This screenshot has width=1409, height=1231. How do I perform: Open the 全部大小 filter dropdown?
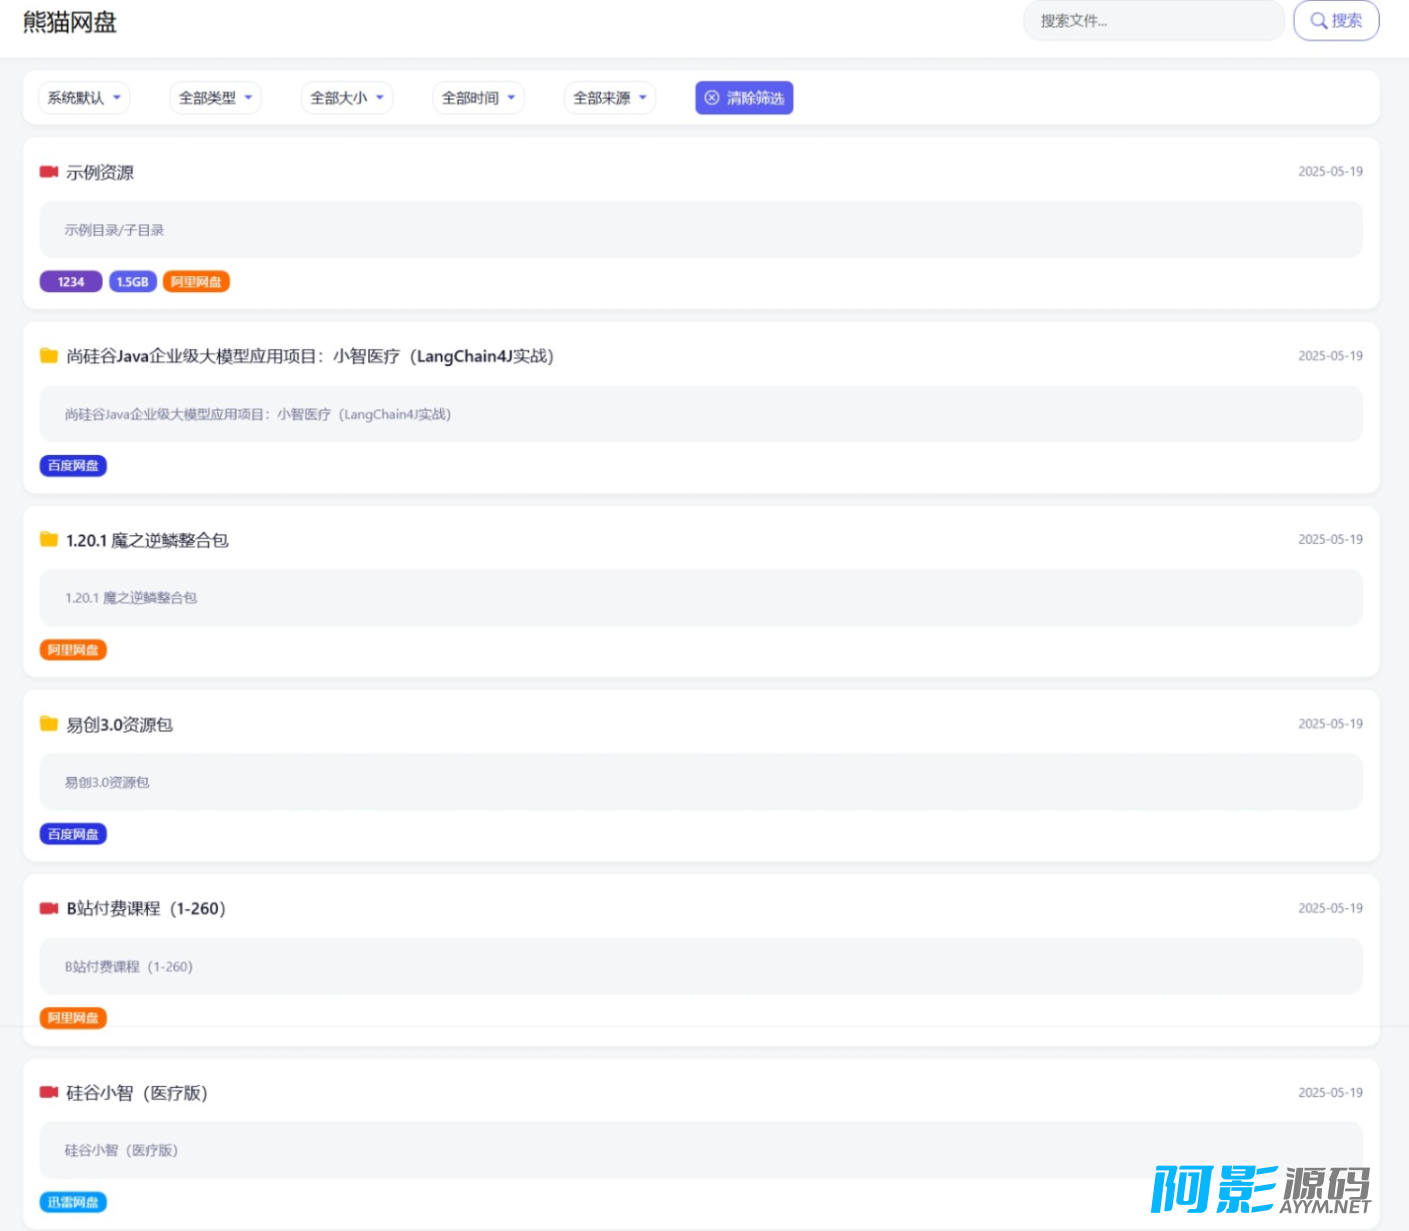pos(347,98)
